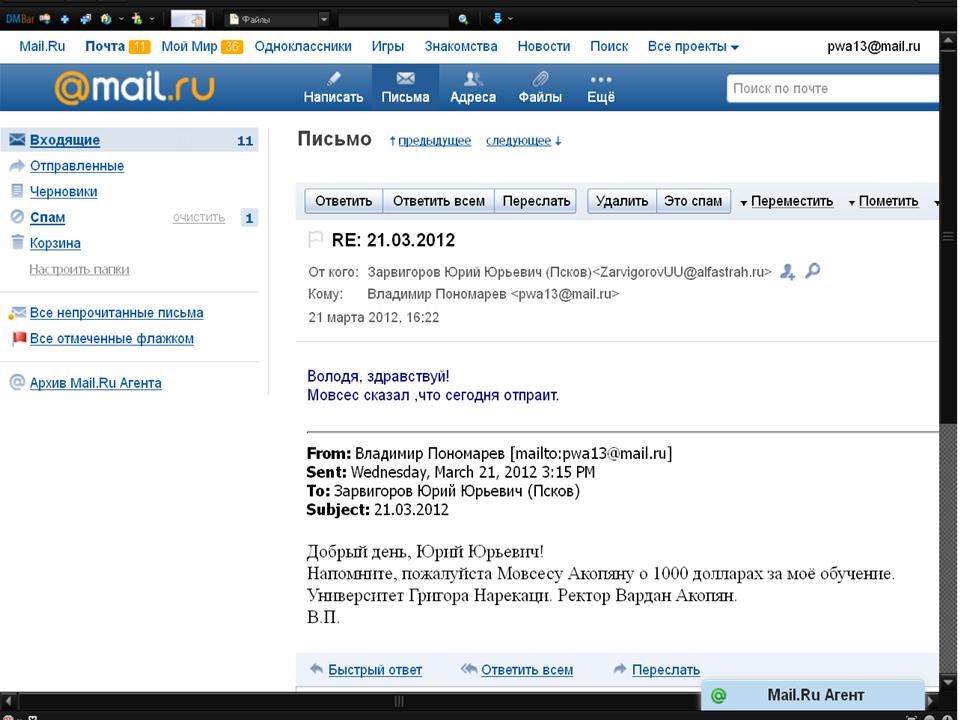960x720 pixels.
Task: Expand Все проекты dropdown
Action: (x=693, y=47)
